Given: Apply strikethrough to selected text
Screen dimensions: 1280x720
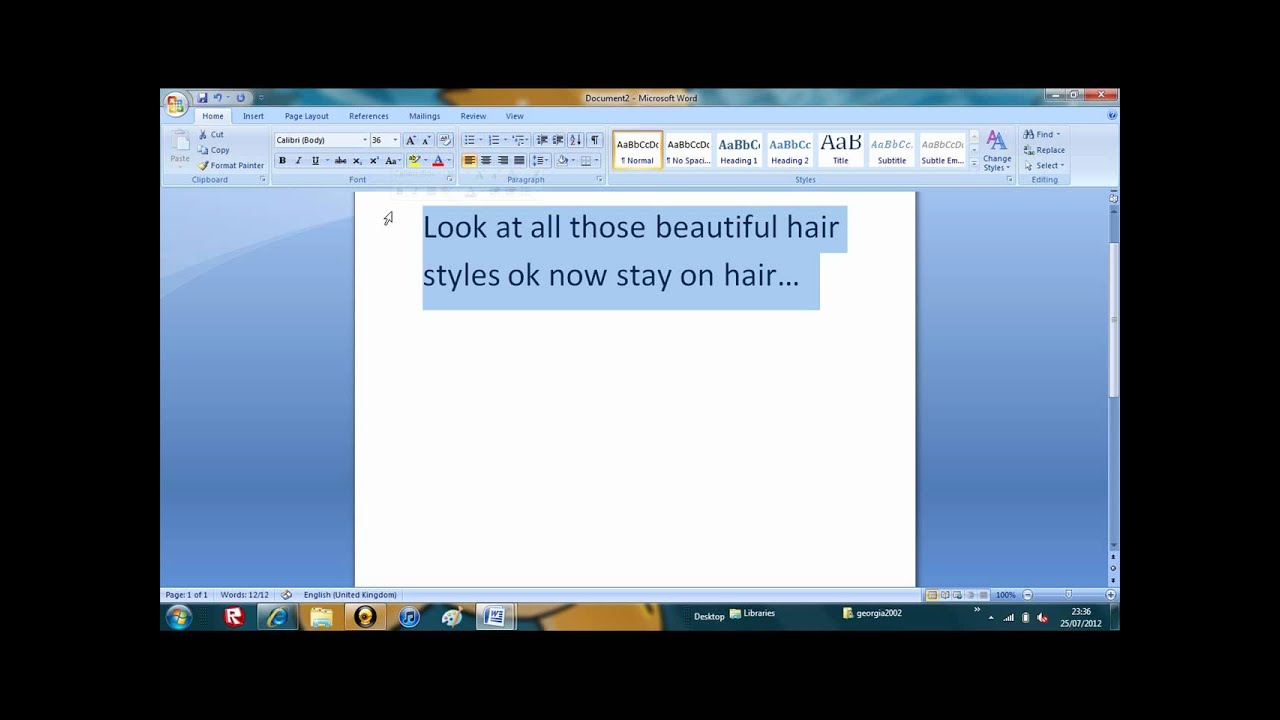Looking at the screenshot, I should coord(340,161).
